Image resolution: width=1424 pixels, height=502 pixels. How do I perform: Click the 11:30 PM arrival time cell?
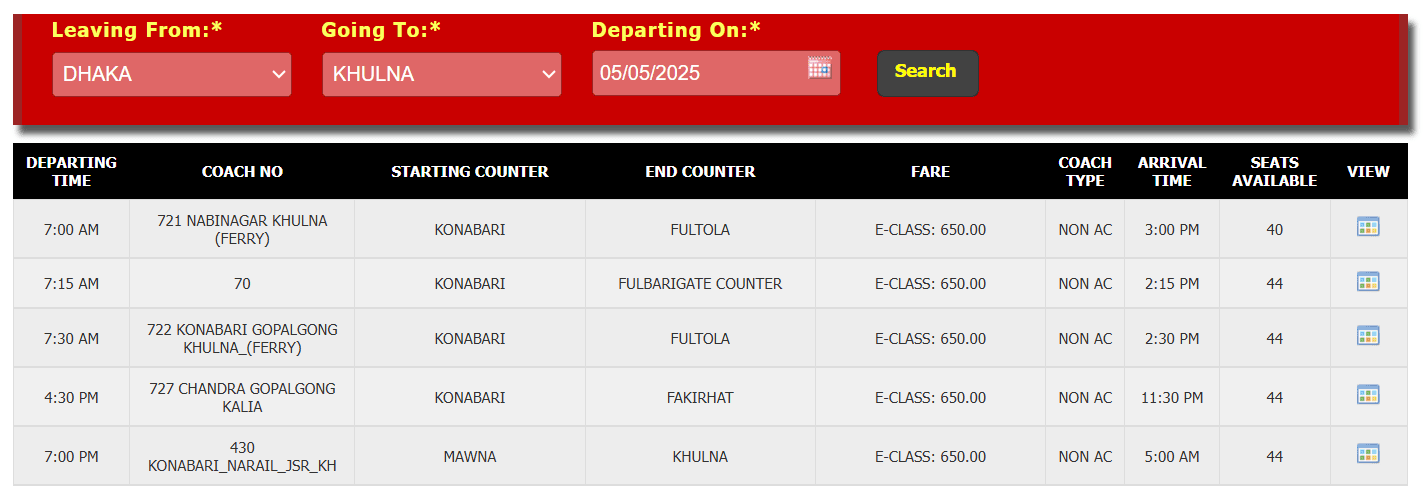tap(1172, 397)
